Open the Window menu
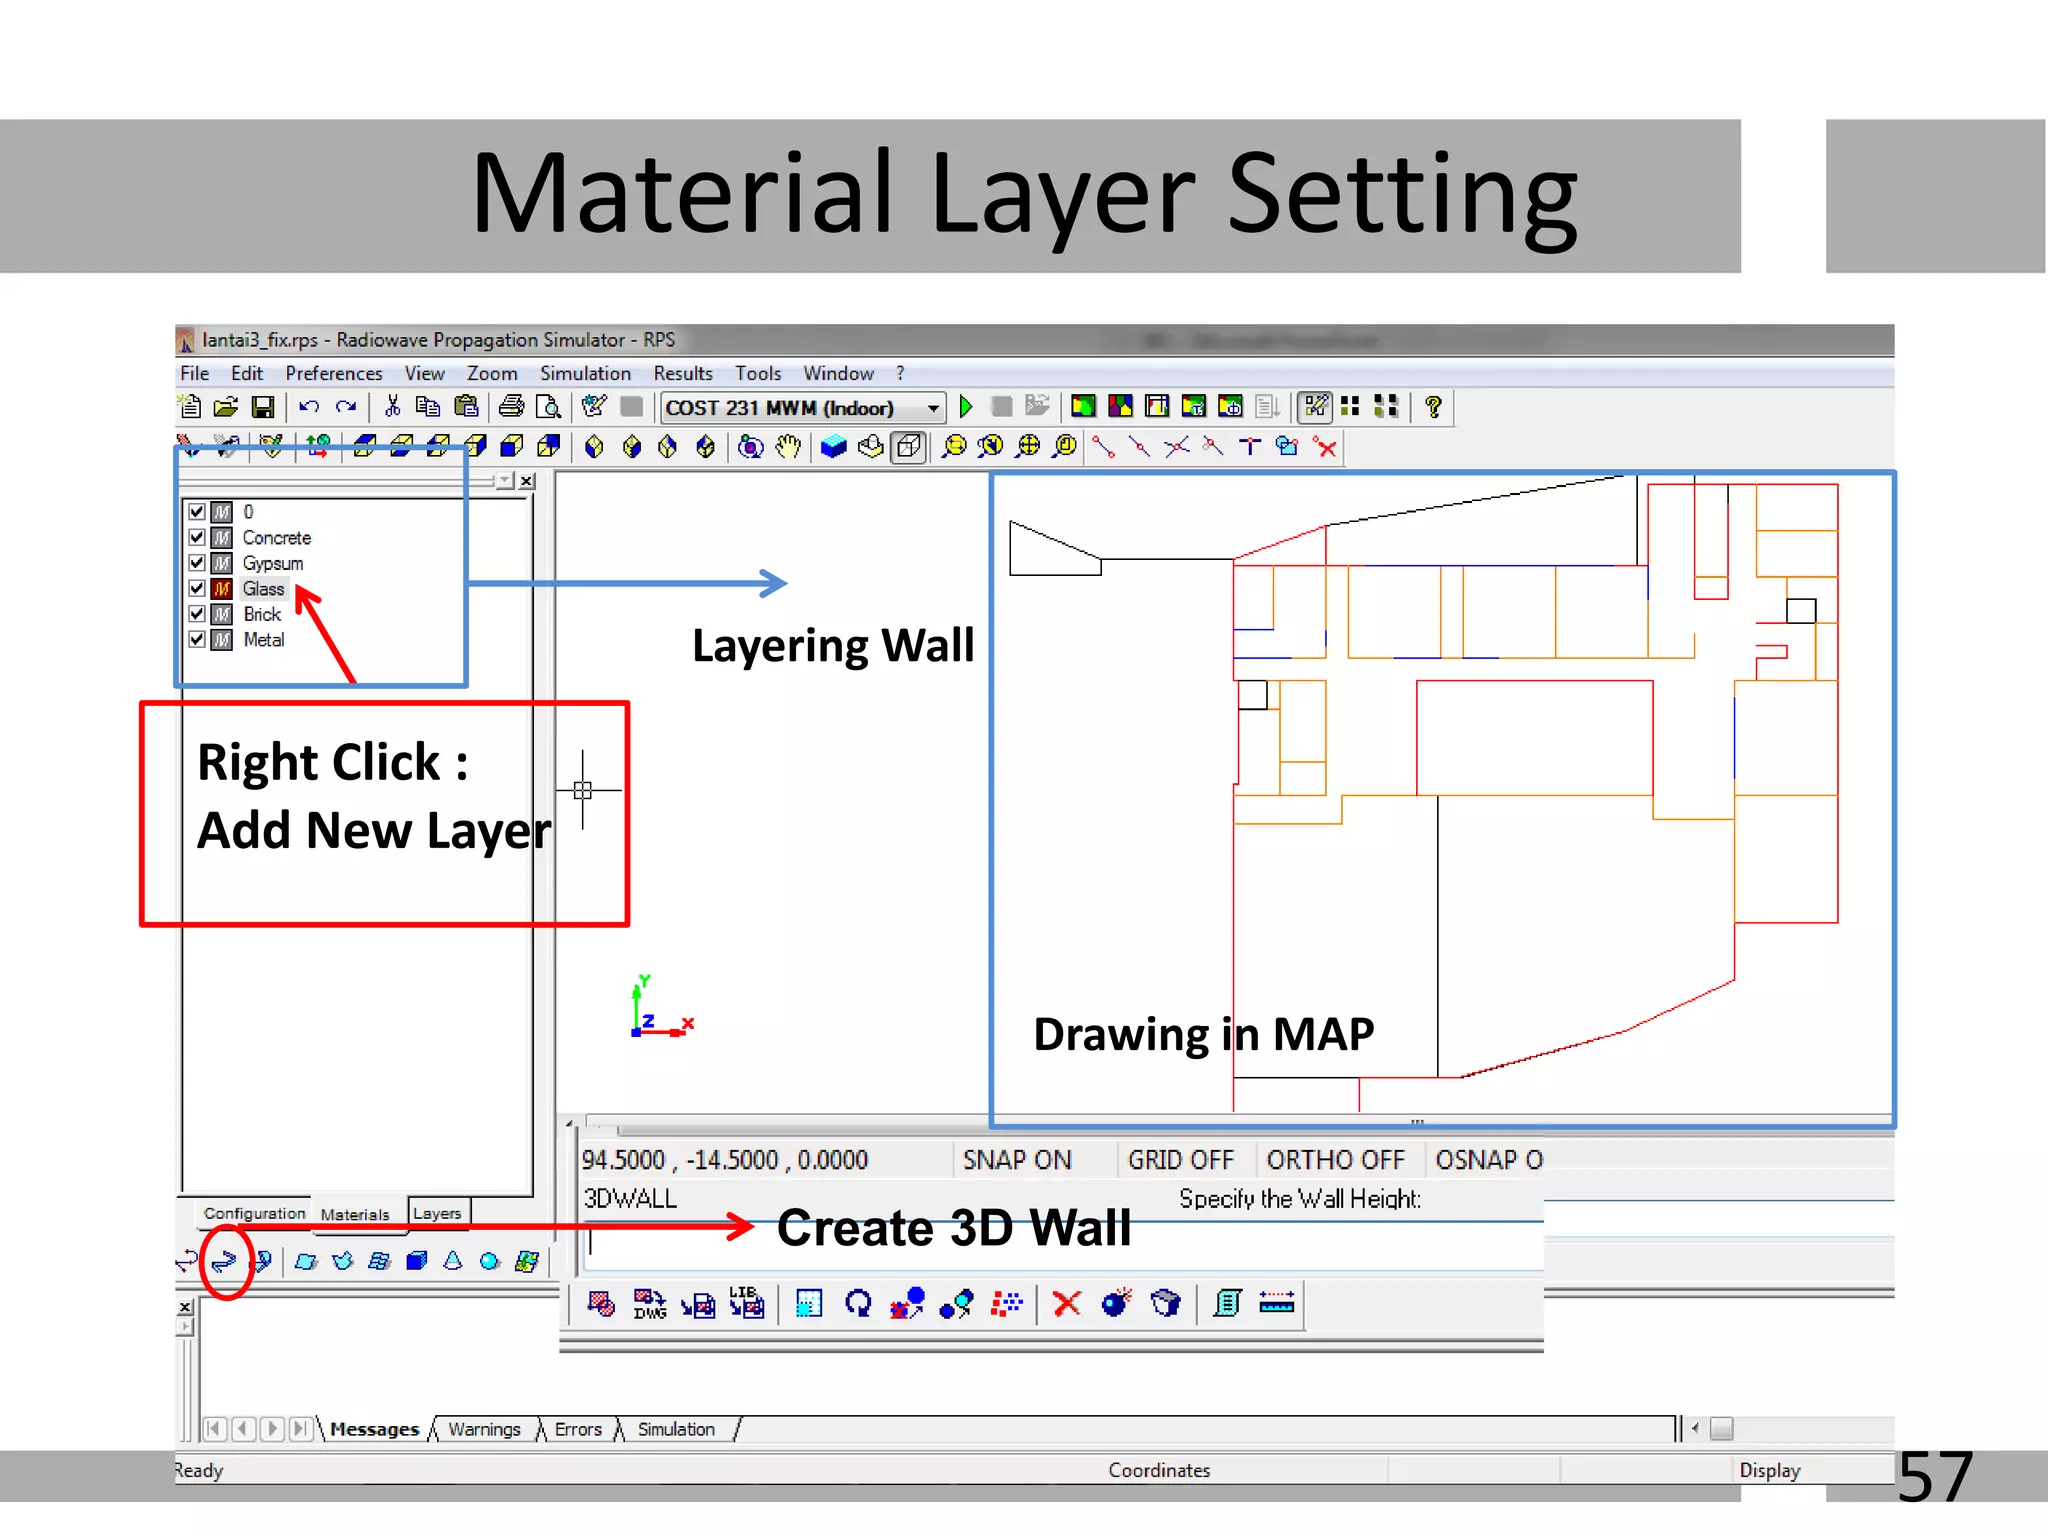The width and height of the screenshot is (2048, 1536). pyautogui.click(x=839, y=374)
